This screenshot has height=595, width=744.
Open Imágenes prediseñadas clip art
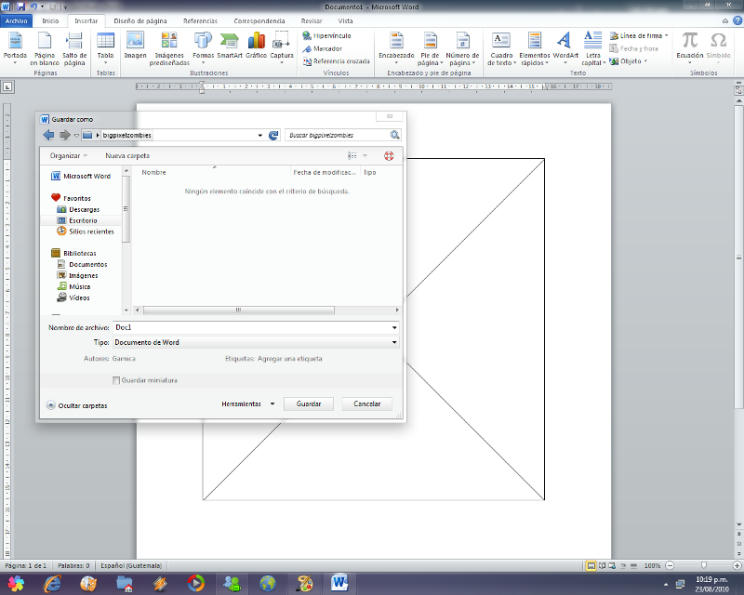pyautogui.click(x=169, y=48)
